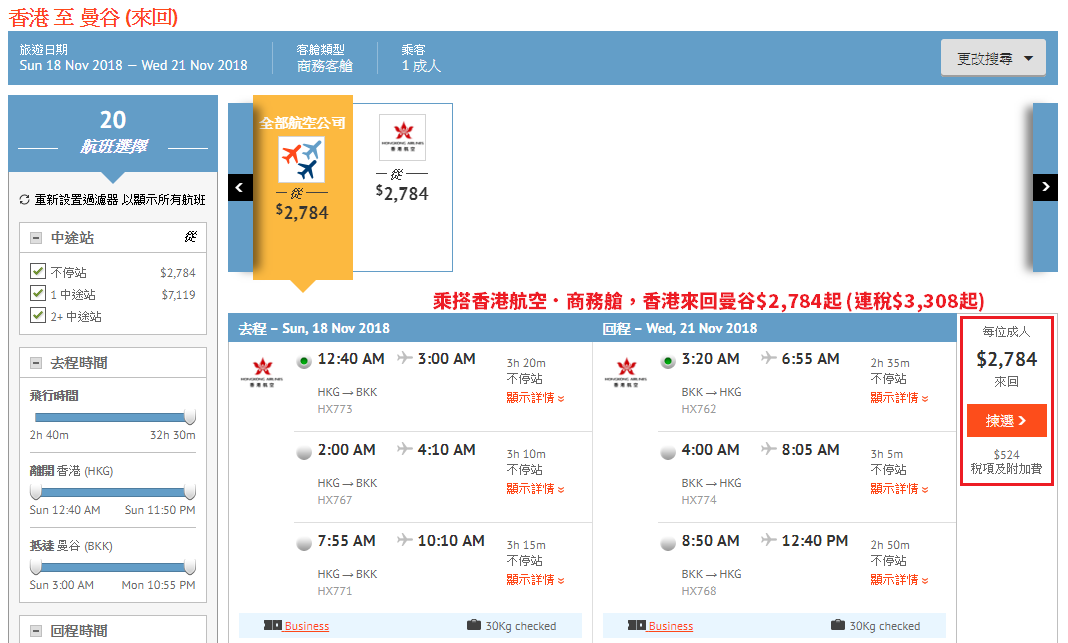The width and height of the screenshot is (1068, 643).
Task: Select return flight departing 8:50 AM
Action: tap(668, 544)
